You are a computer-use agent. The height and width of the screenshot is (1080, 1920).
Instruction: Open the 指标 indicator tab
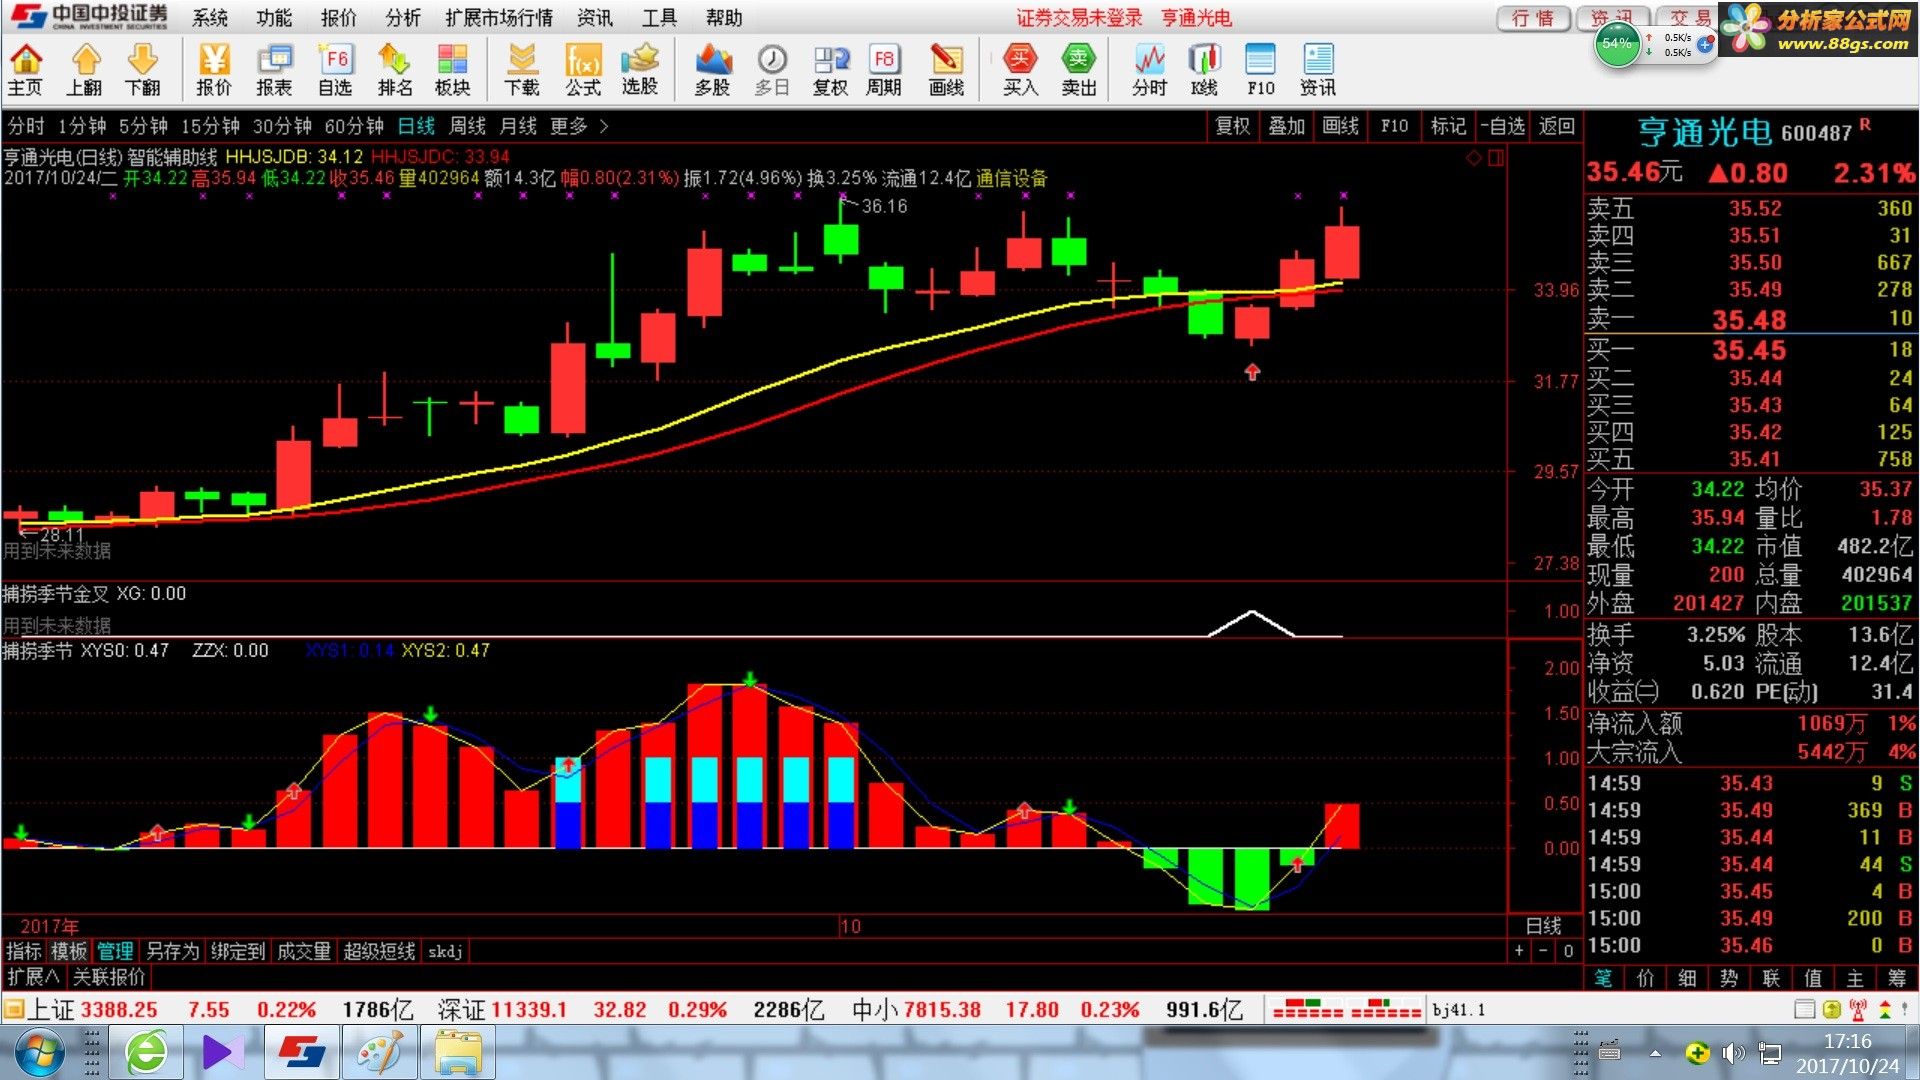coord(24,951)
